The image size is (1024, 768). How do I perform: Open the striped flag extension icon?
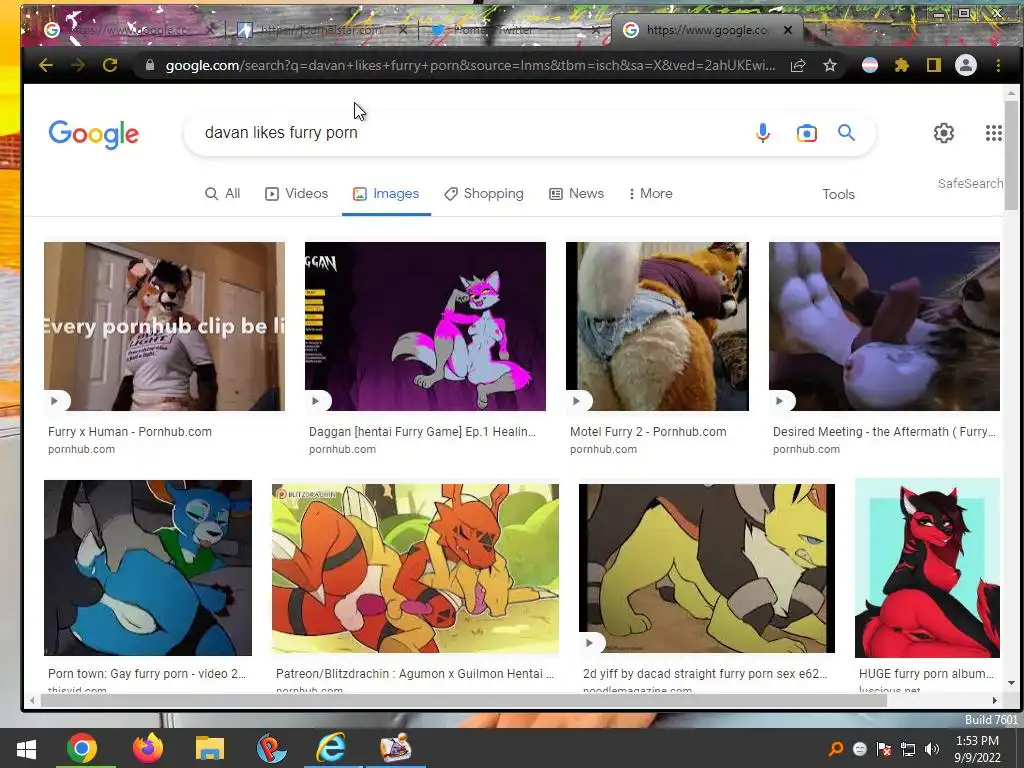[870, 65]
